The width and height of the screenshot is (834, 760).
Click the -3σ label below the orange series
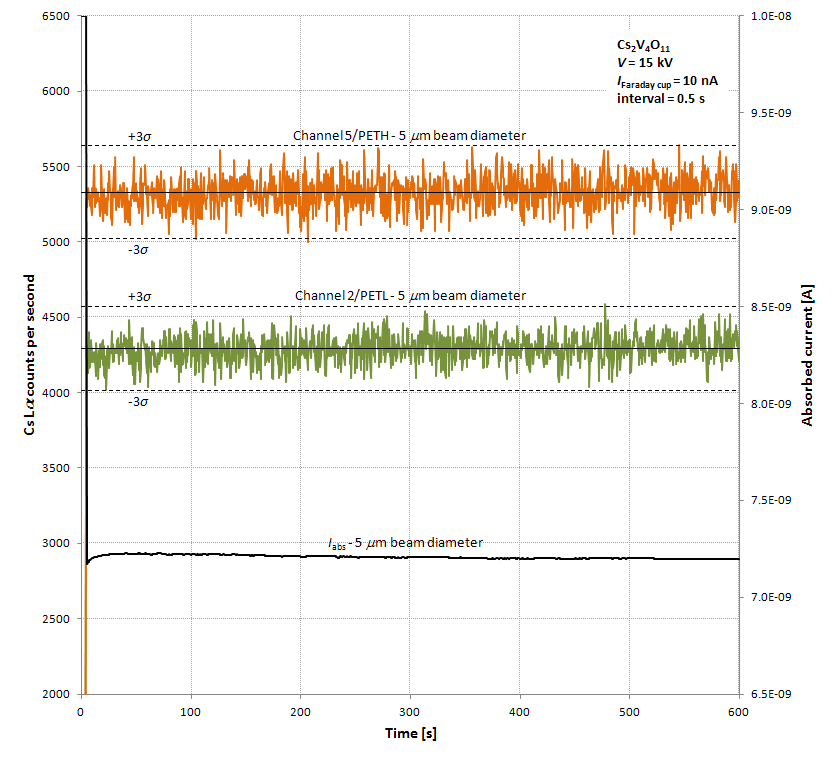pyautogui.click(x=138, y=250)
